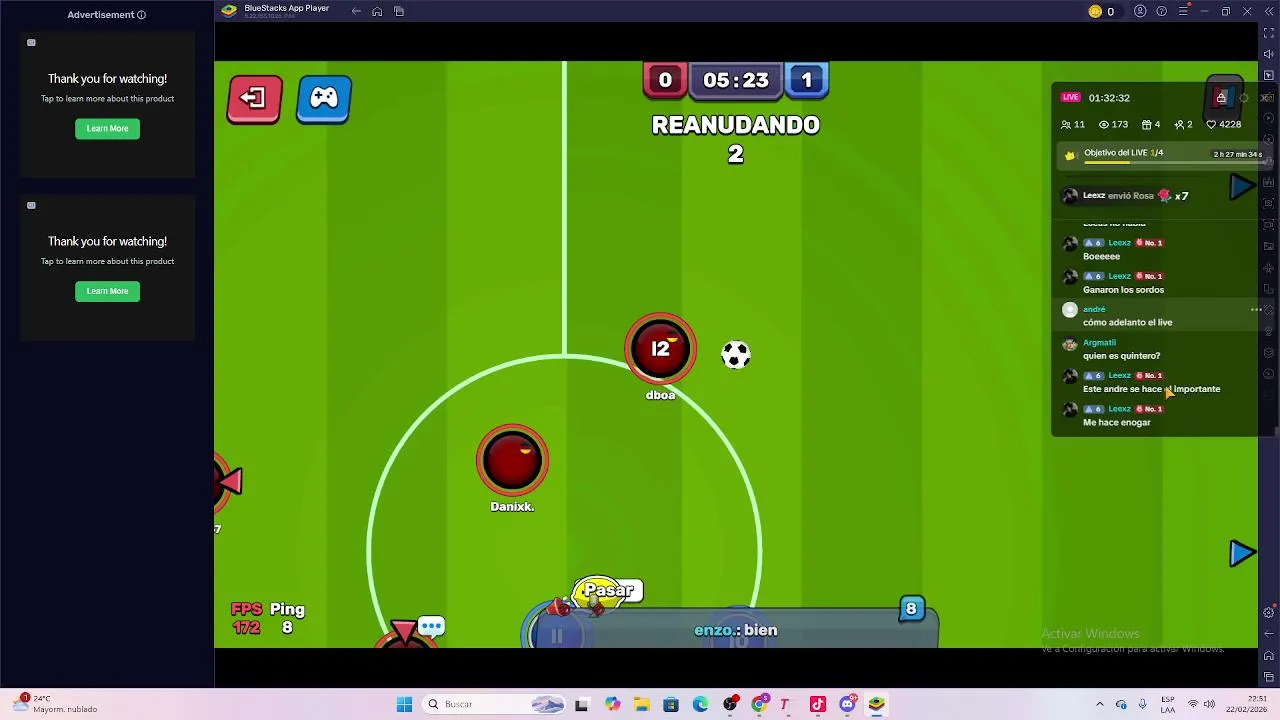Click the score box showing 1
The width and height of the screenshot is (1280, 720).
point(807,80)
